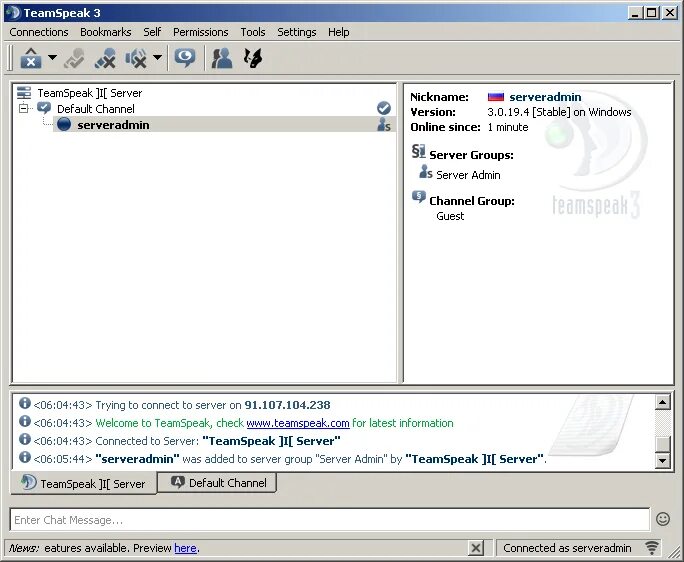Open the Settings menu
684x562 pixels.
click(297, 32)
